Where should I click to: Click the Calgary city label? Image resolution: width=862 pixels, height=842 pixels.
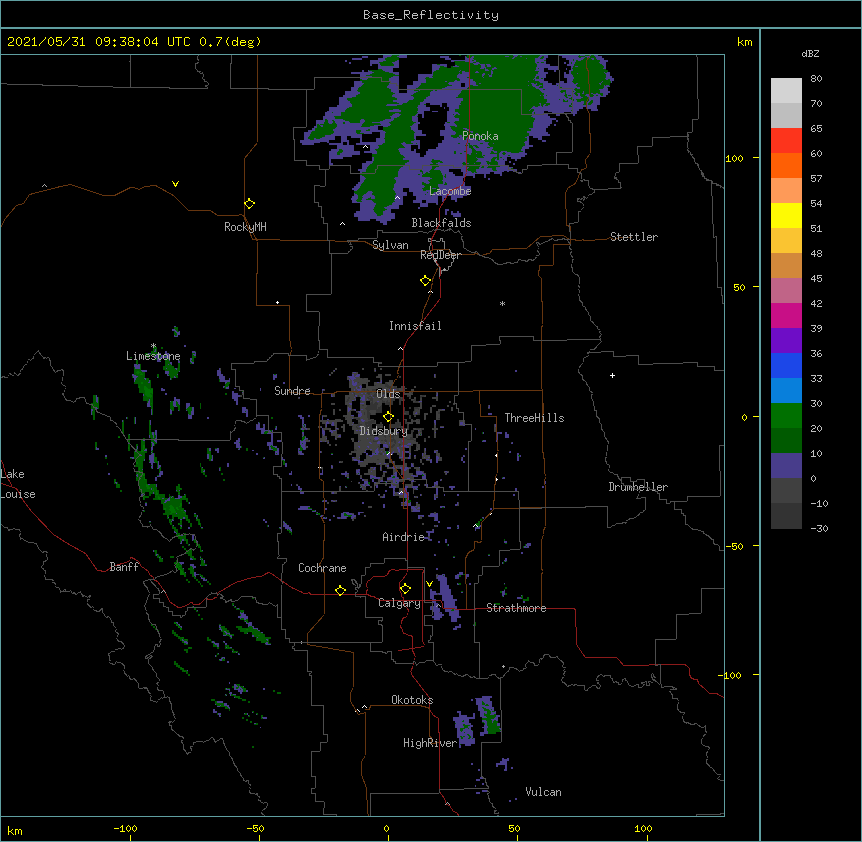(399, 603)
